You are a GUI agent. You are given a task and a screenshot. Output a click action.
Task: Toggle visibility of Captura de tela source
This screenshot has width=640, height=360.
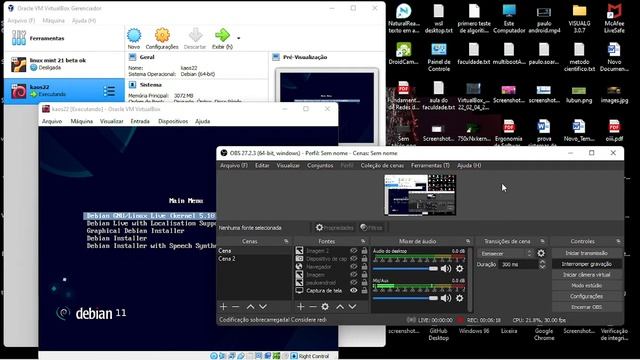click(353, 291)
